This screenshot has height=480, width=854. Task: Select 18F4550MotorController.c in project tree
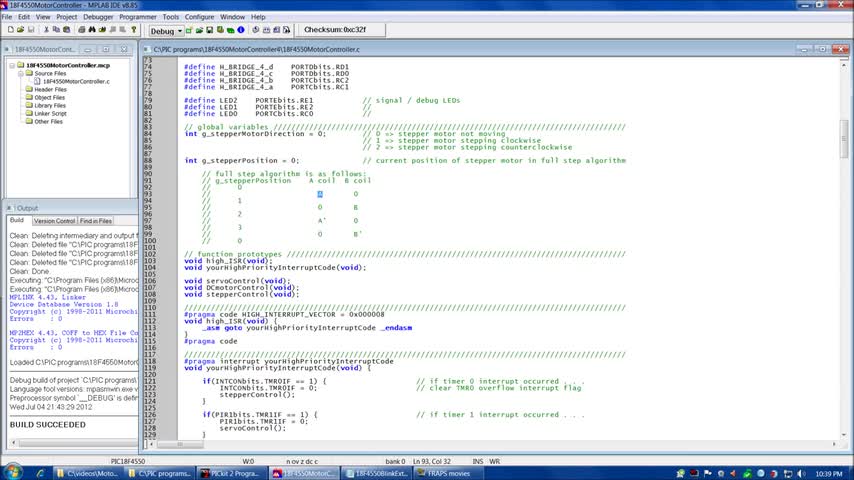(76, 82)
